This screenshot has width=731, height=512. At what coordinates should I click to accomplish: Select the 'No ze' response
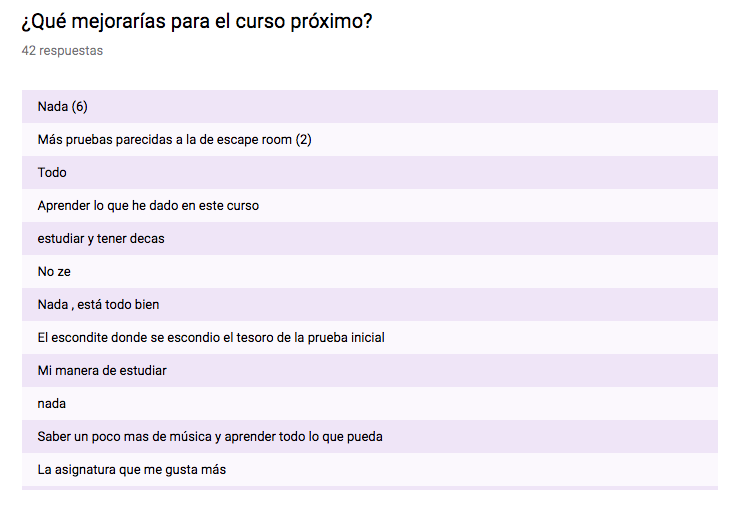(370, 271)
